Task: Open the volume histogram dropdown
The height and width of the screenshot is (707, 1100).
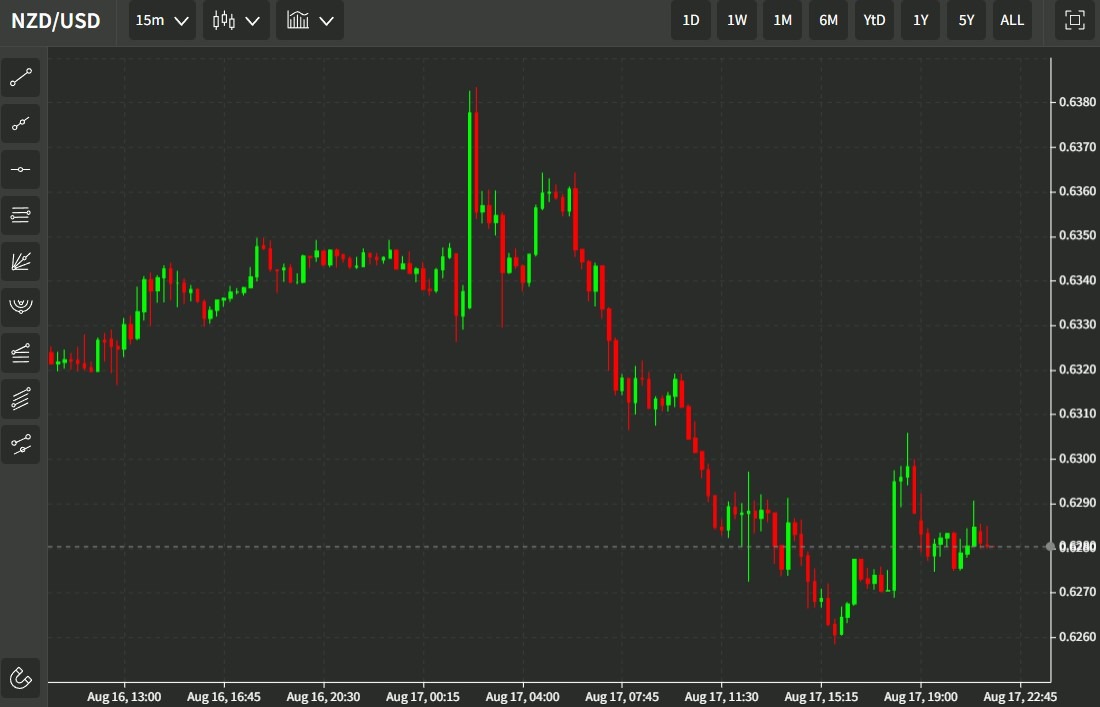Action: pyautogui.click(x=310, y=19)
